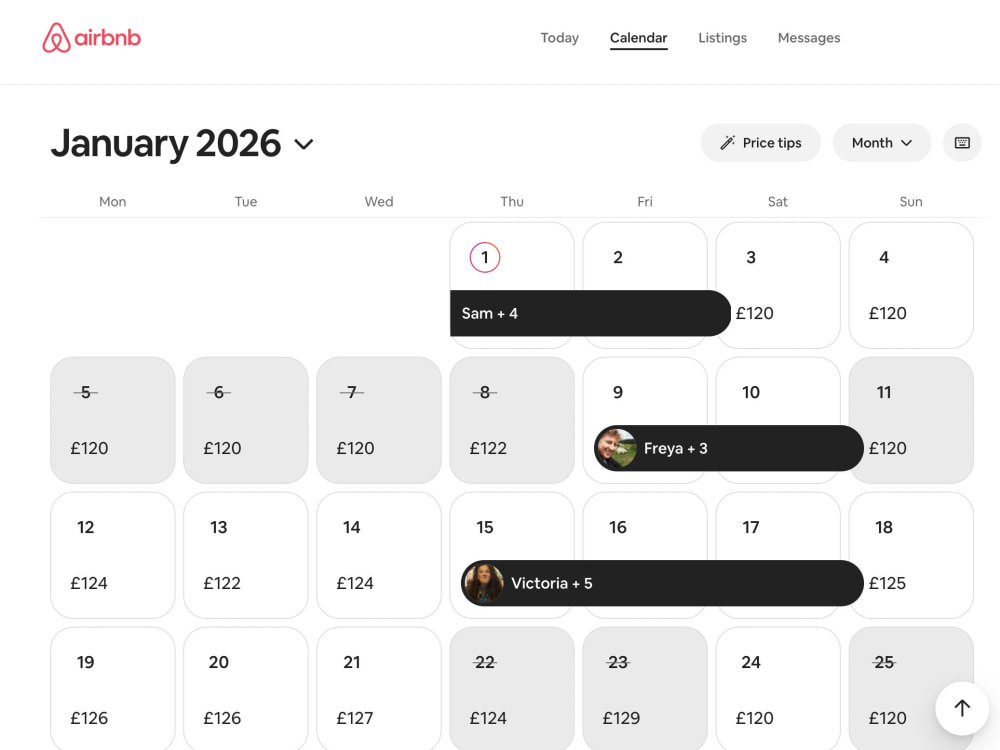Open the Listings tab
The width and height of the screenshot is (1000, 750).
(722, 38)
